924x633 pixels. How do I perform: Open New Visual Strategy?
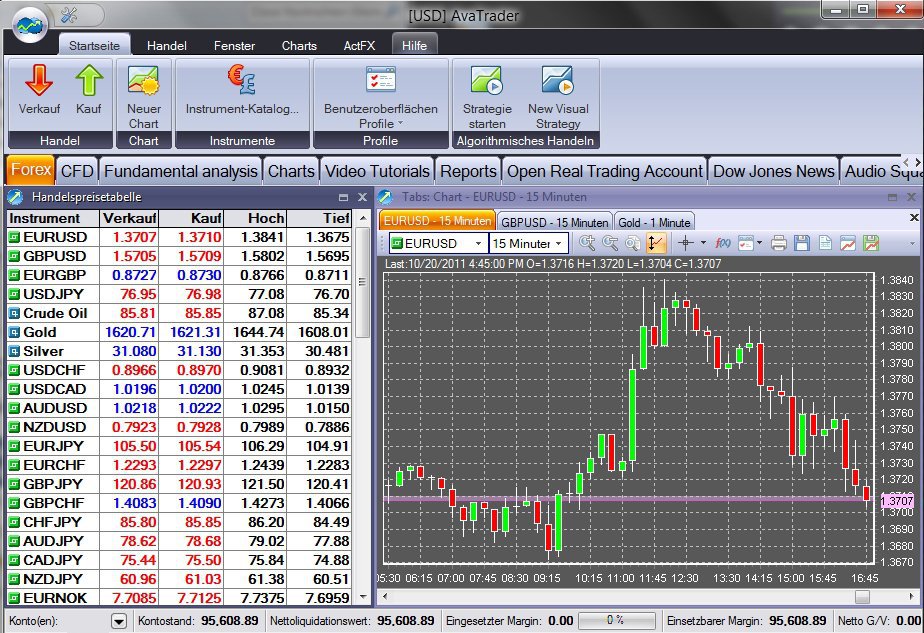558,97
